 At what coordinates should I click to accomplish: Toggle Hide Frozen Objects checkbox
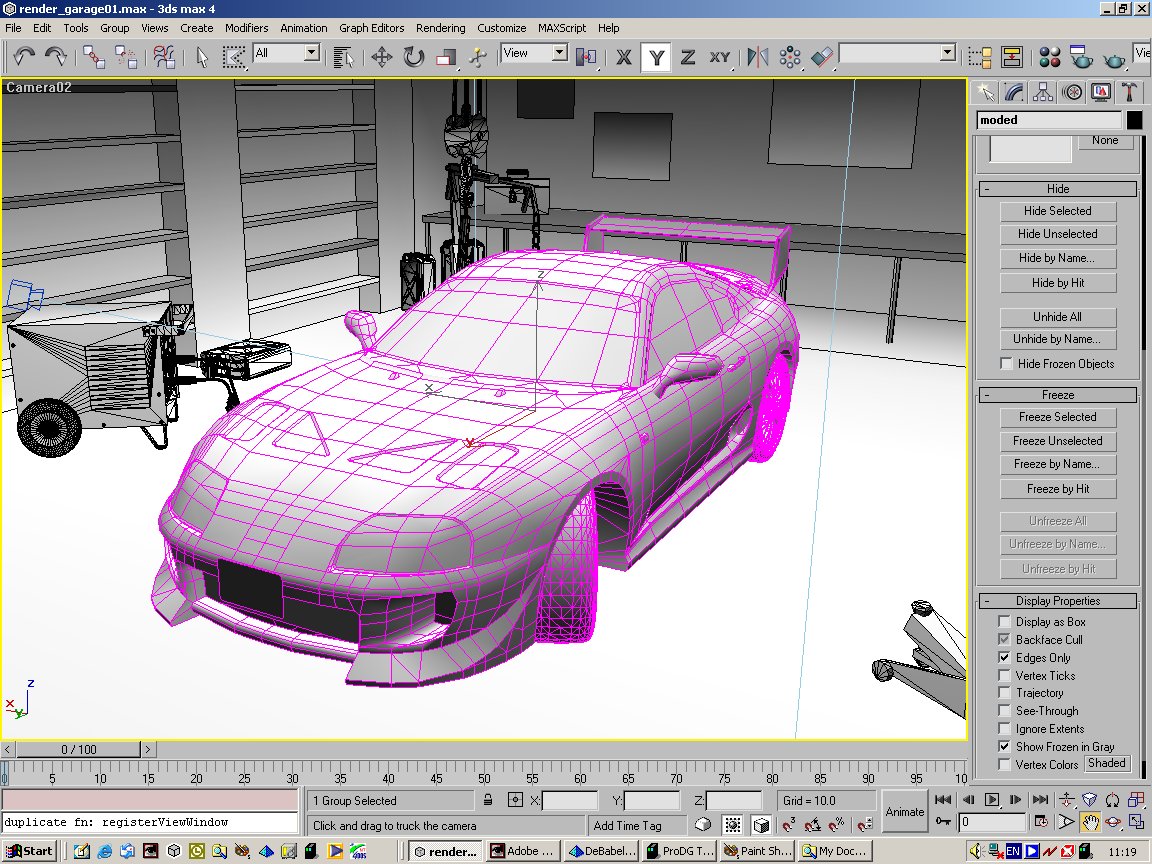[x=1007, y=364]
